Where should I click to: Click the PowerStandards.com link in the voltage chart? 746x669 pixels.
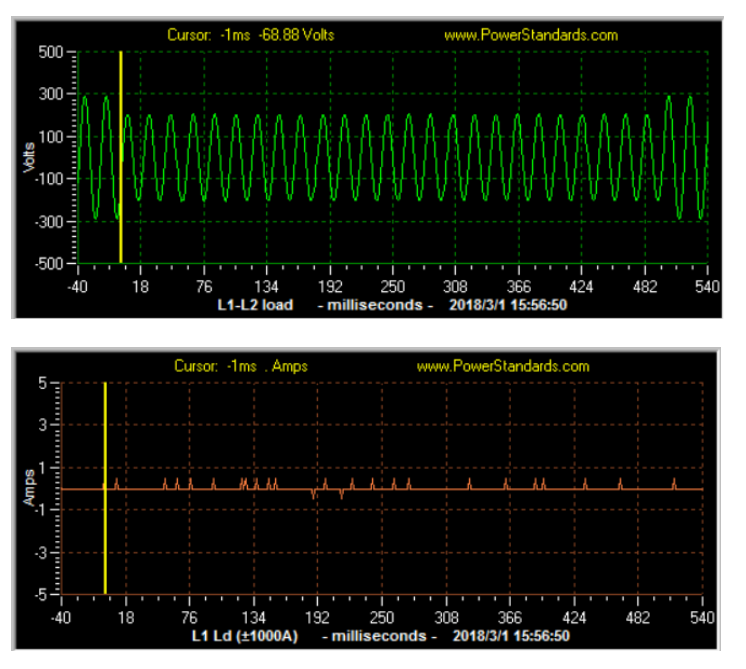point(530,35)
